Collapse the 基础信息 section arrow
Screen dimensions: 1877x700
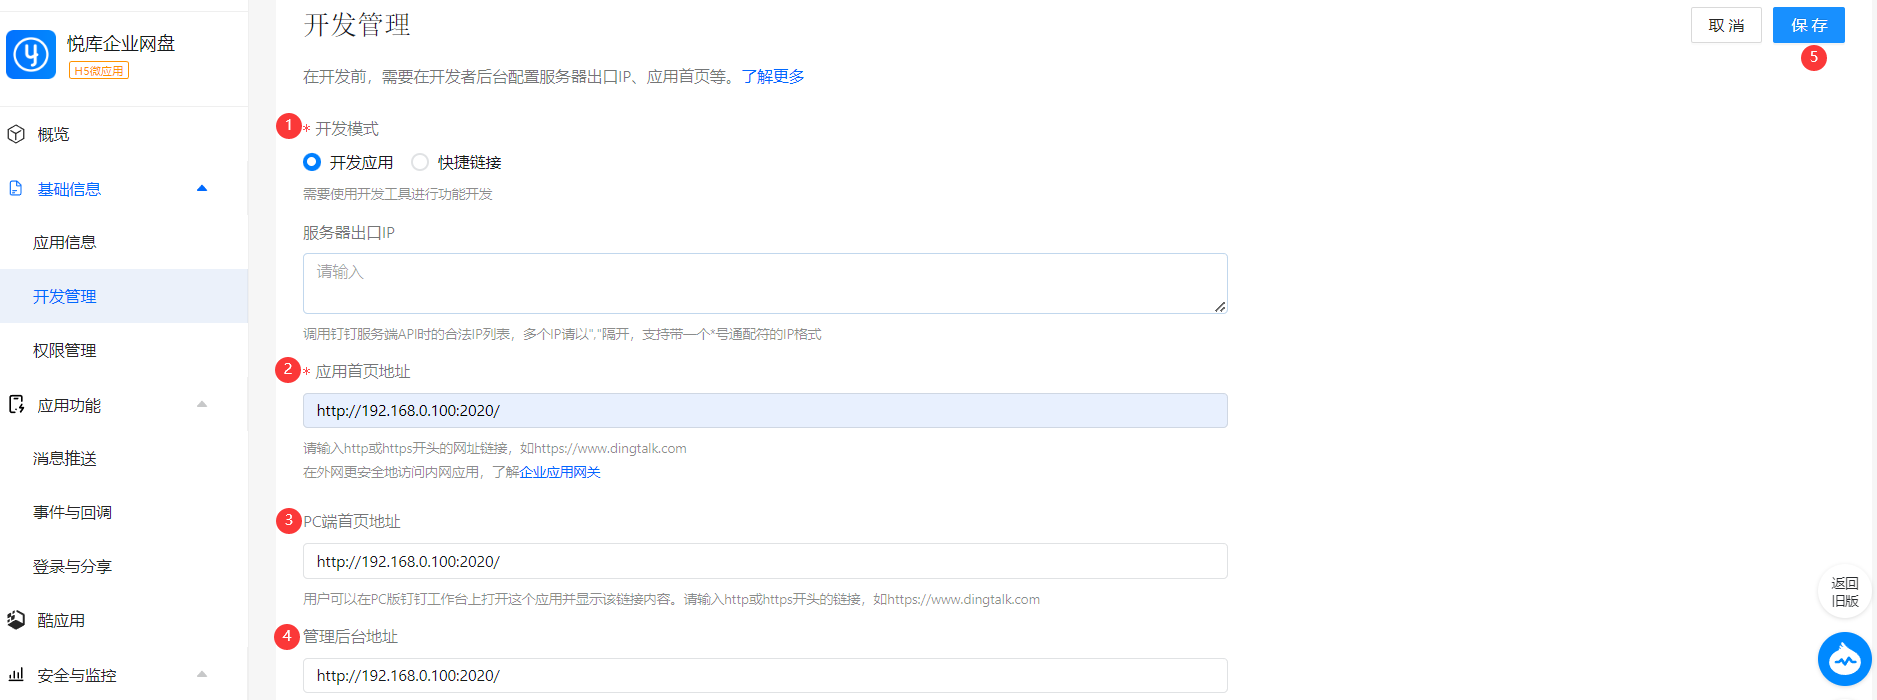202,189
